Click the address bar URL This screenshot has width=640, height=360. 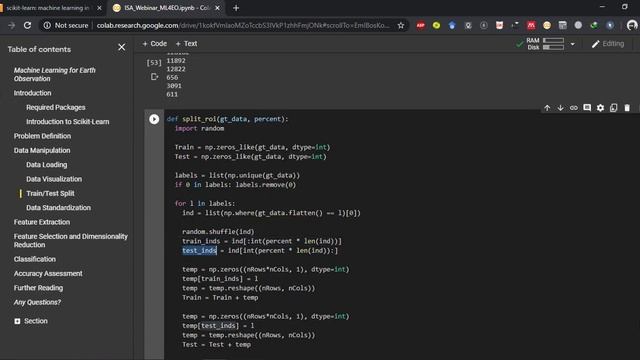pos(243,25)
